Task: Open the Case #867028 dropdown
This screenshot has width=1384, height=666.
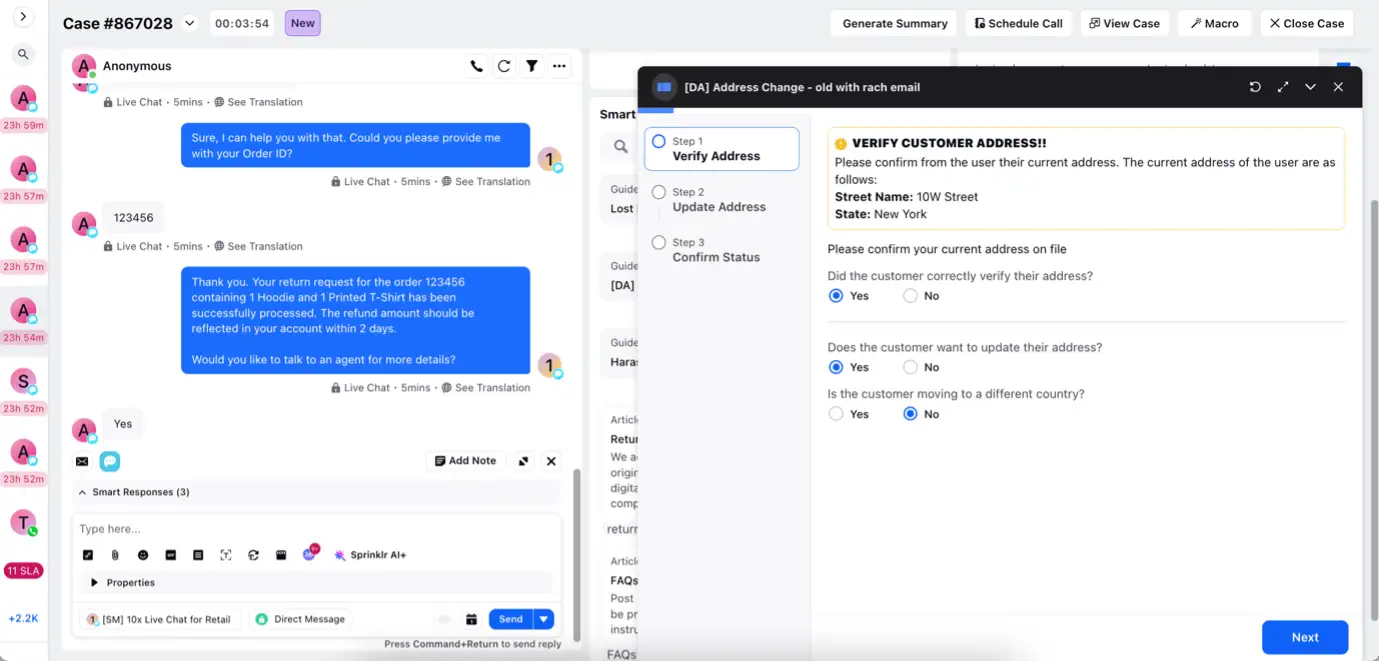Action: [x=190, y=22]
